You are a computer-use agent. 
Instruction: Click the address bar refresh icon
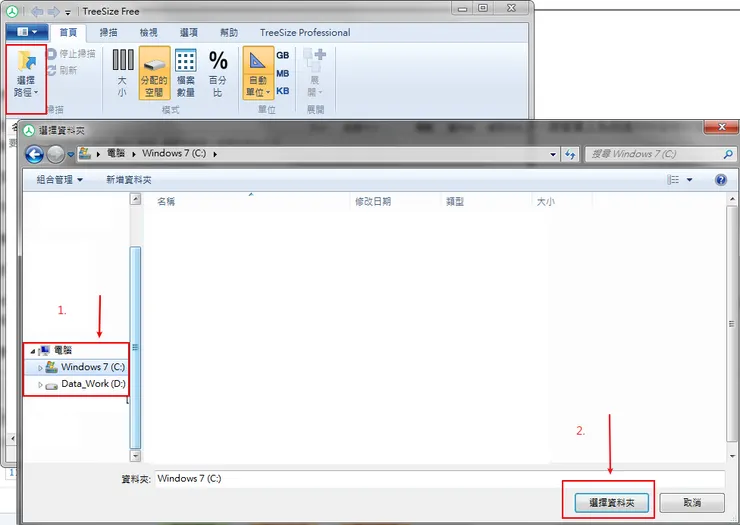(x=570, y=154)
